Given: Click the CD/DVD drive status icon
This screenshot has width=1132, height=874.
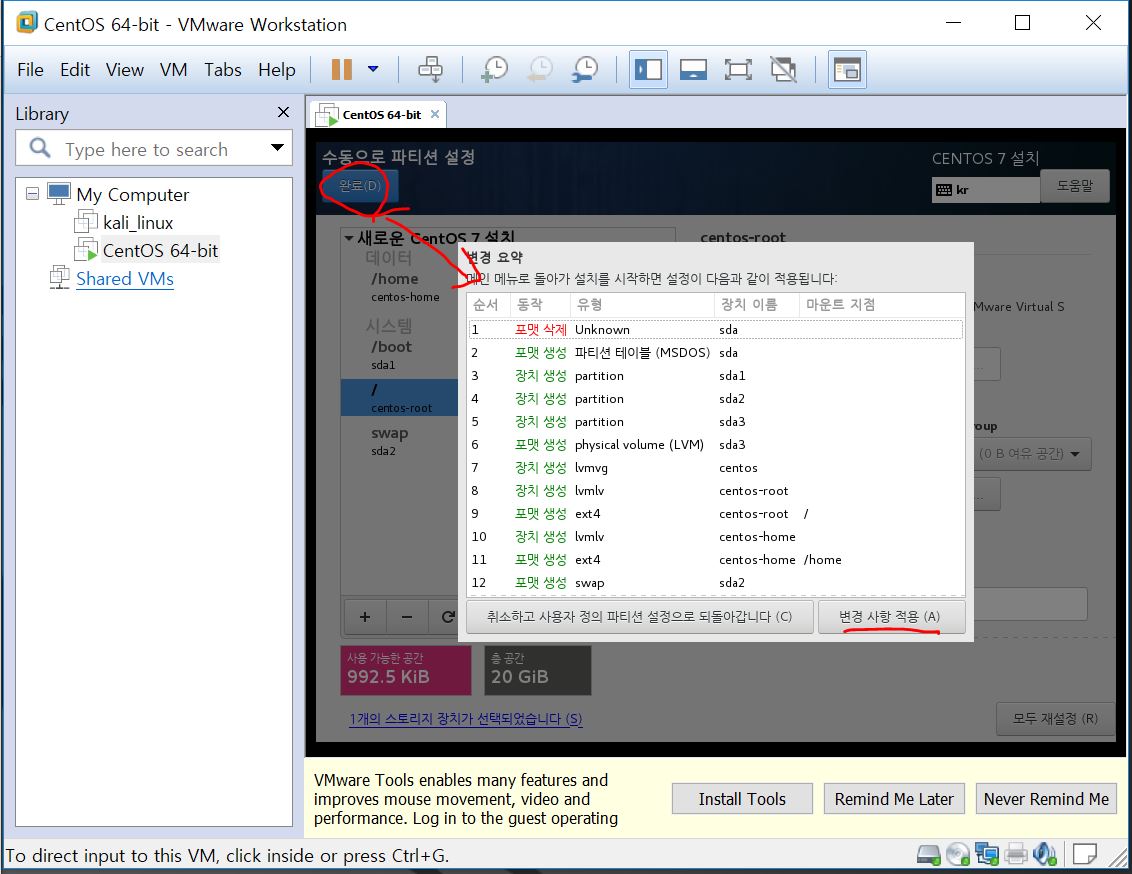Looking at the screenshot, I should pos(957,855).
